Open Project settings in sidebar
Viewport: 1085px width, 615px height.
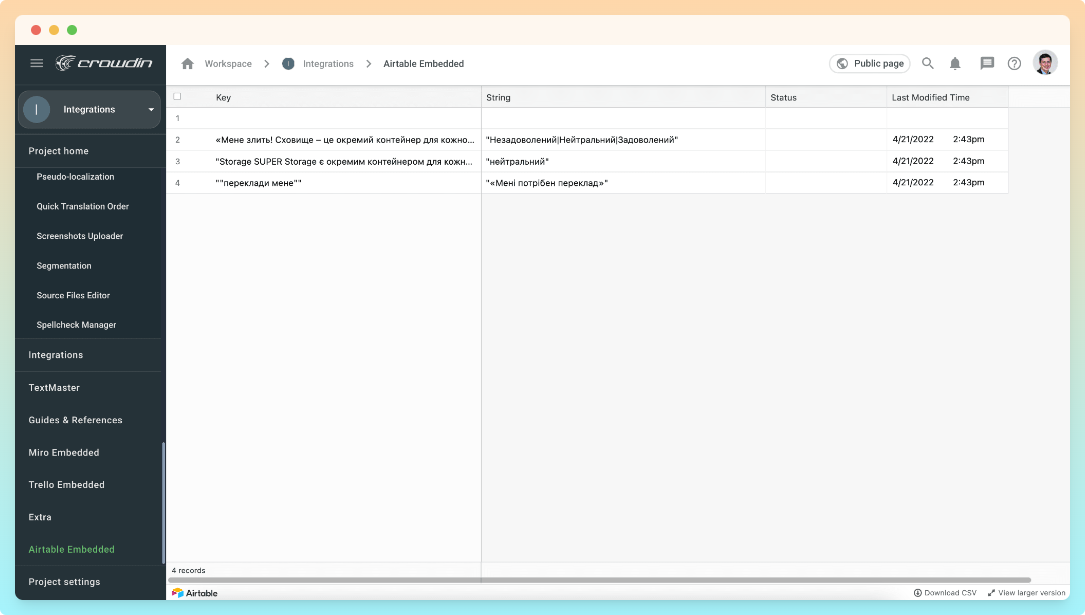pos(64,582)
